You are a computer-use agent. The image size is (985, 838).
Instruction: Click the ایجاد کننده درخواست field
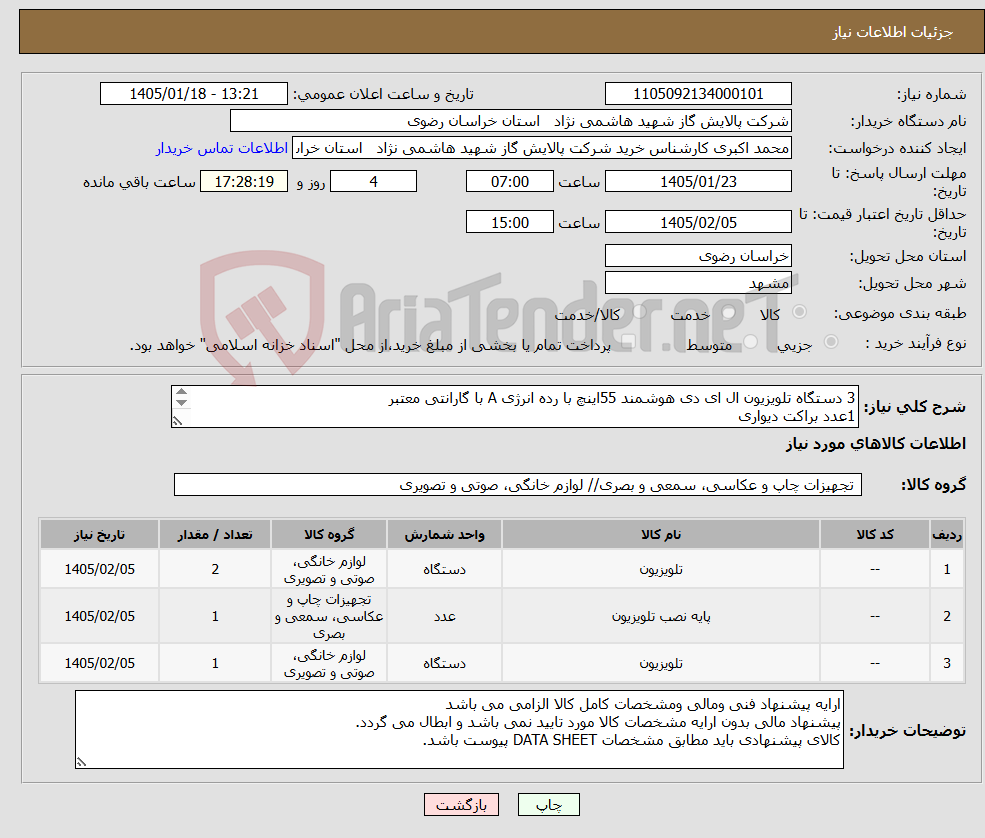point(542,148)
